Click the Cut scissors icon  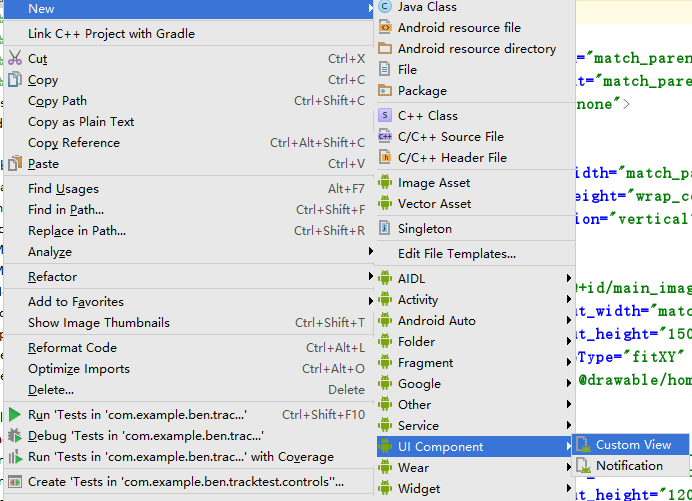14,59
